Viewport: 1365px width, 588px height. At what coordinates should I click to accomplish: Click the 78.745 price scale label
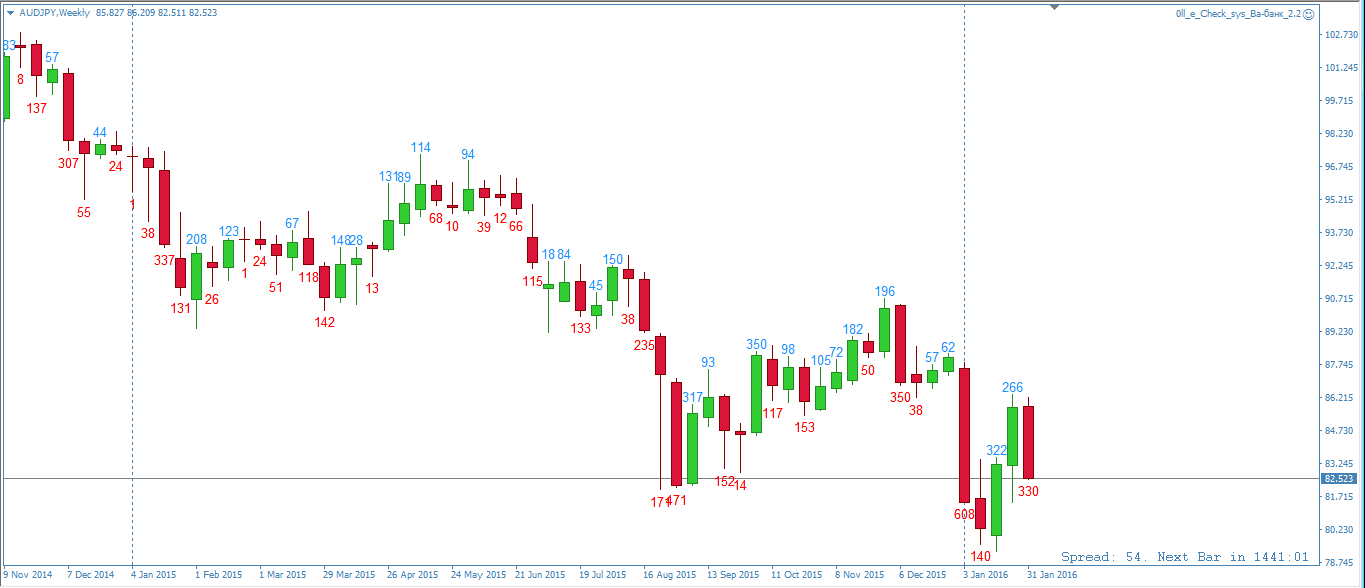point(1340,563)
